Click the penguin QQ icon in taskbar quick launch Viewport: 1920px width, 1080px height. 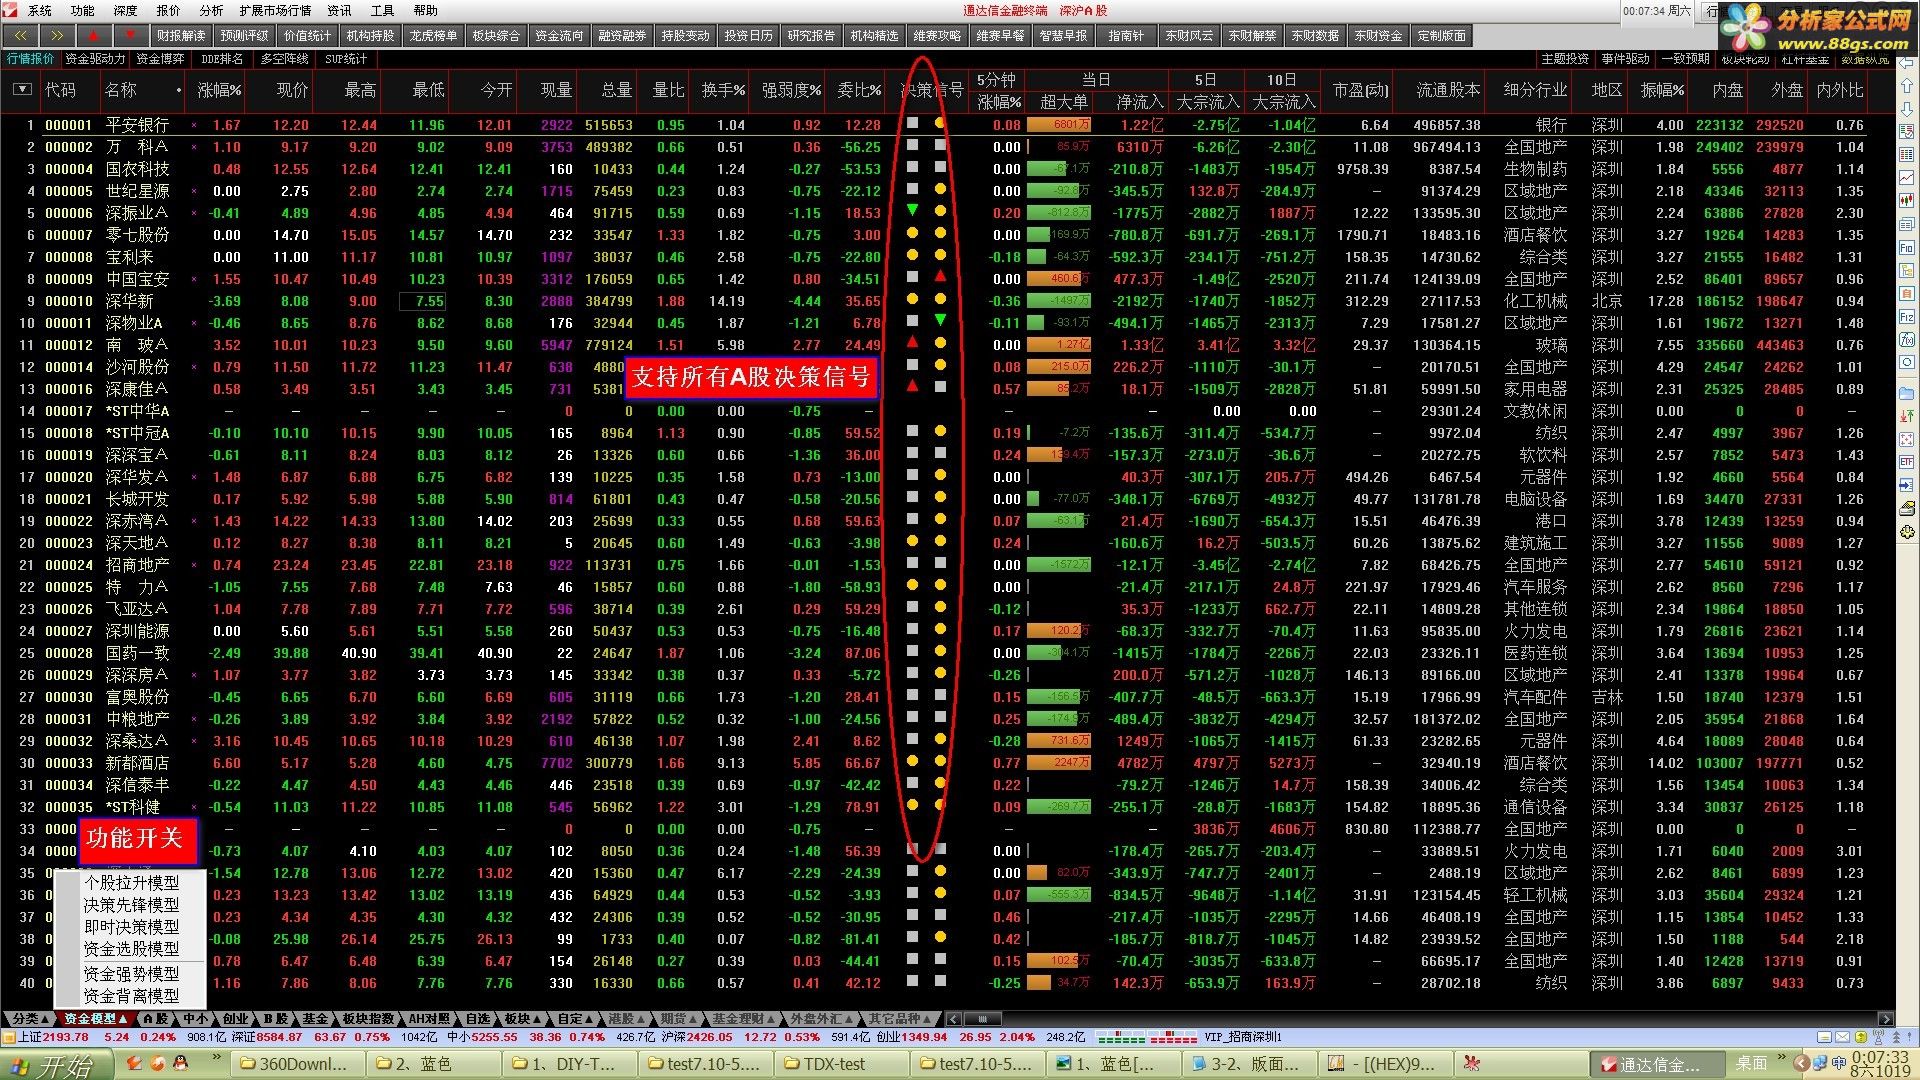tap(181, 1063)
